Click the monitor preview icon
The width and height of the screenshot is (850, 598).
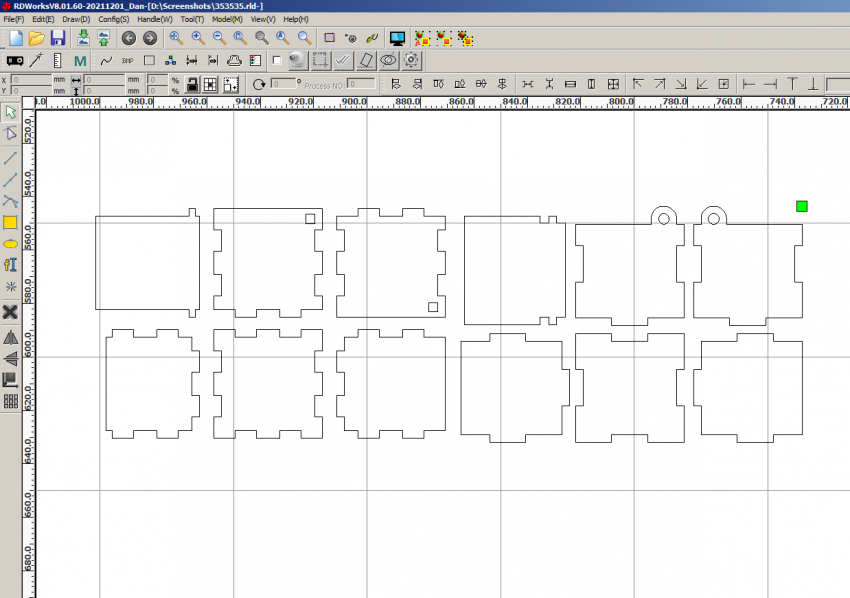[x=397, y=38]
